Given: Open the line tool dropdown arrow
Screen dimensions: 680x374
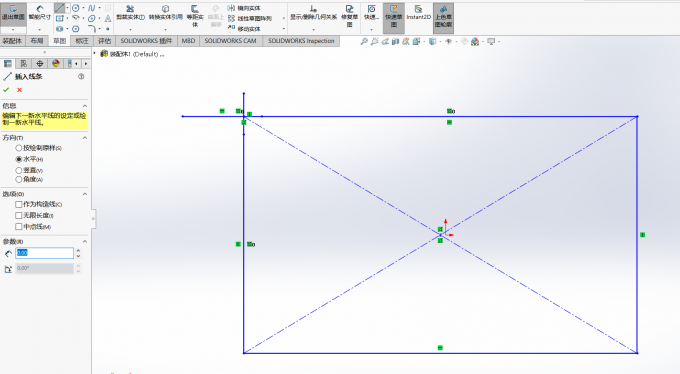Looking at the screenshot, I should pos(68,8).
